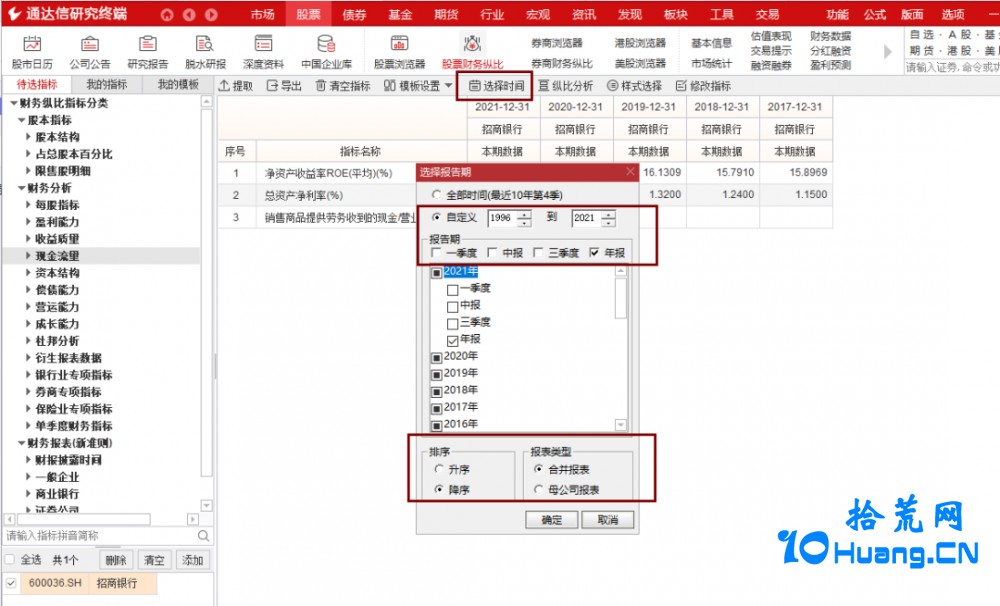Click the 提取 extract toolbar button
The image size is (1000, 606).
click(236, 85)
